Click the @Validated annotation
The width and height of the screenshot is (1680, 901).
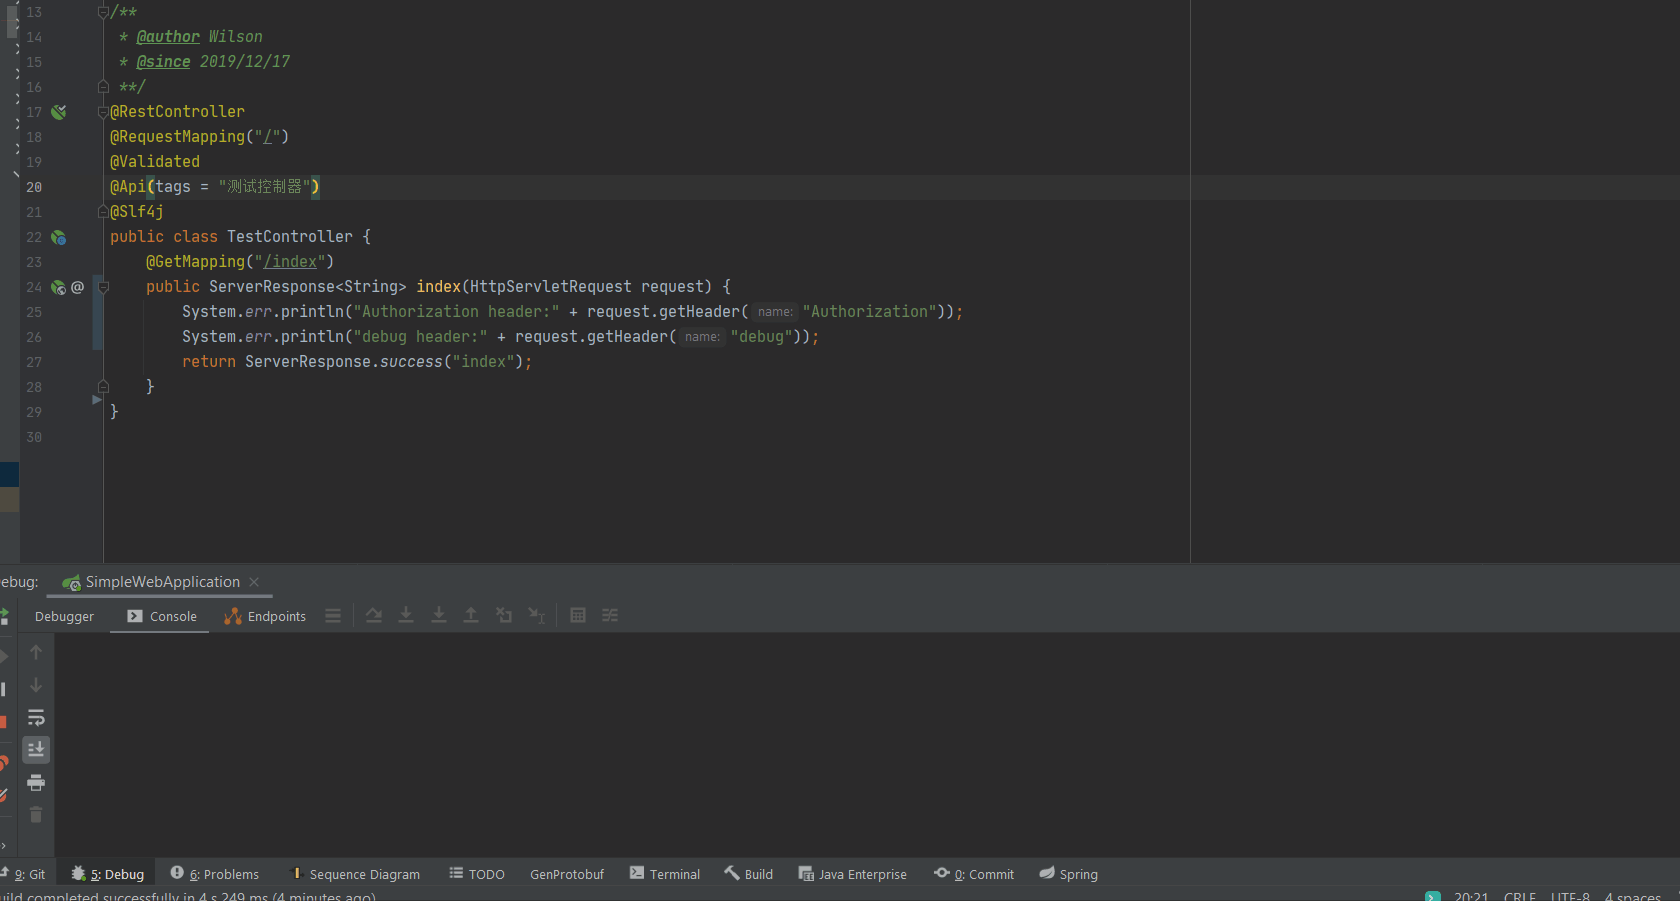(x=155, y=162)
